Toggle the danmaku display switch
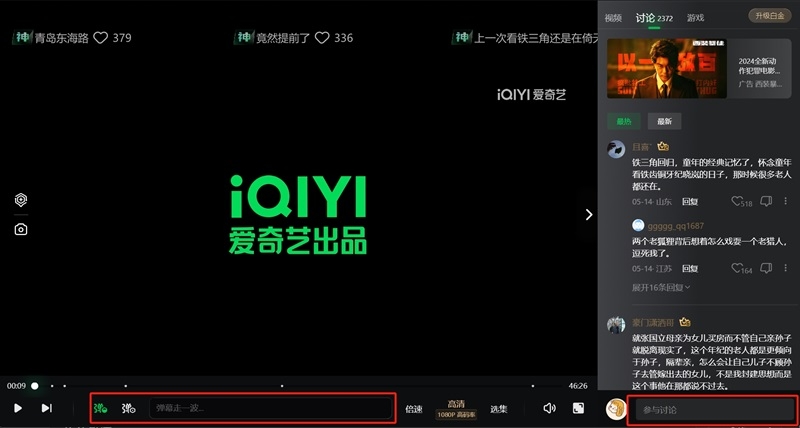Image resolution: width=800 pixels, height=428 pixels. pyautogui.click(x=101, y=408)
